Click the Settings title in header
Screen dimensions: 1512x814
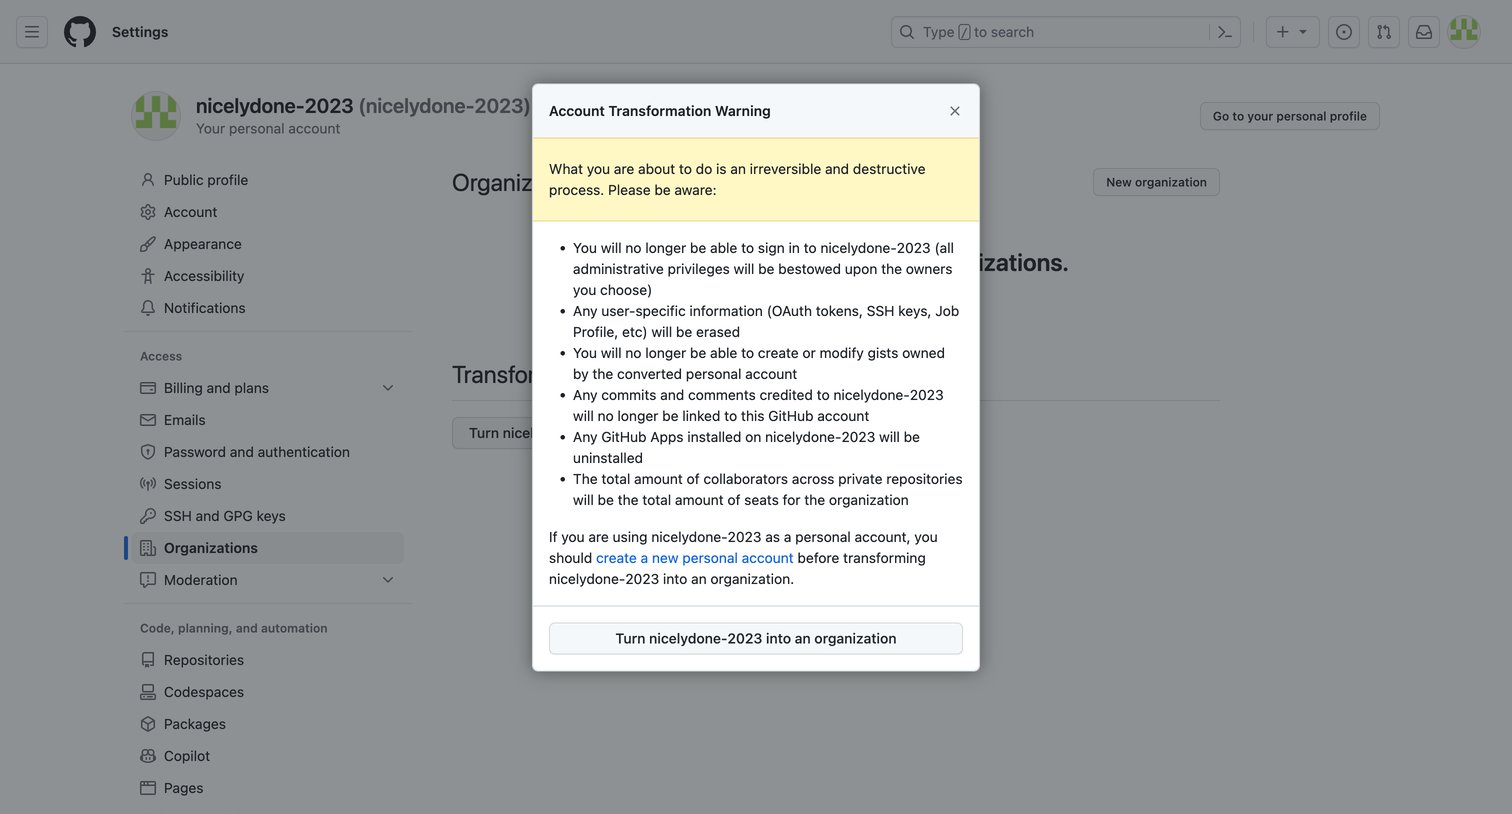pos(140,32)
